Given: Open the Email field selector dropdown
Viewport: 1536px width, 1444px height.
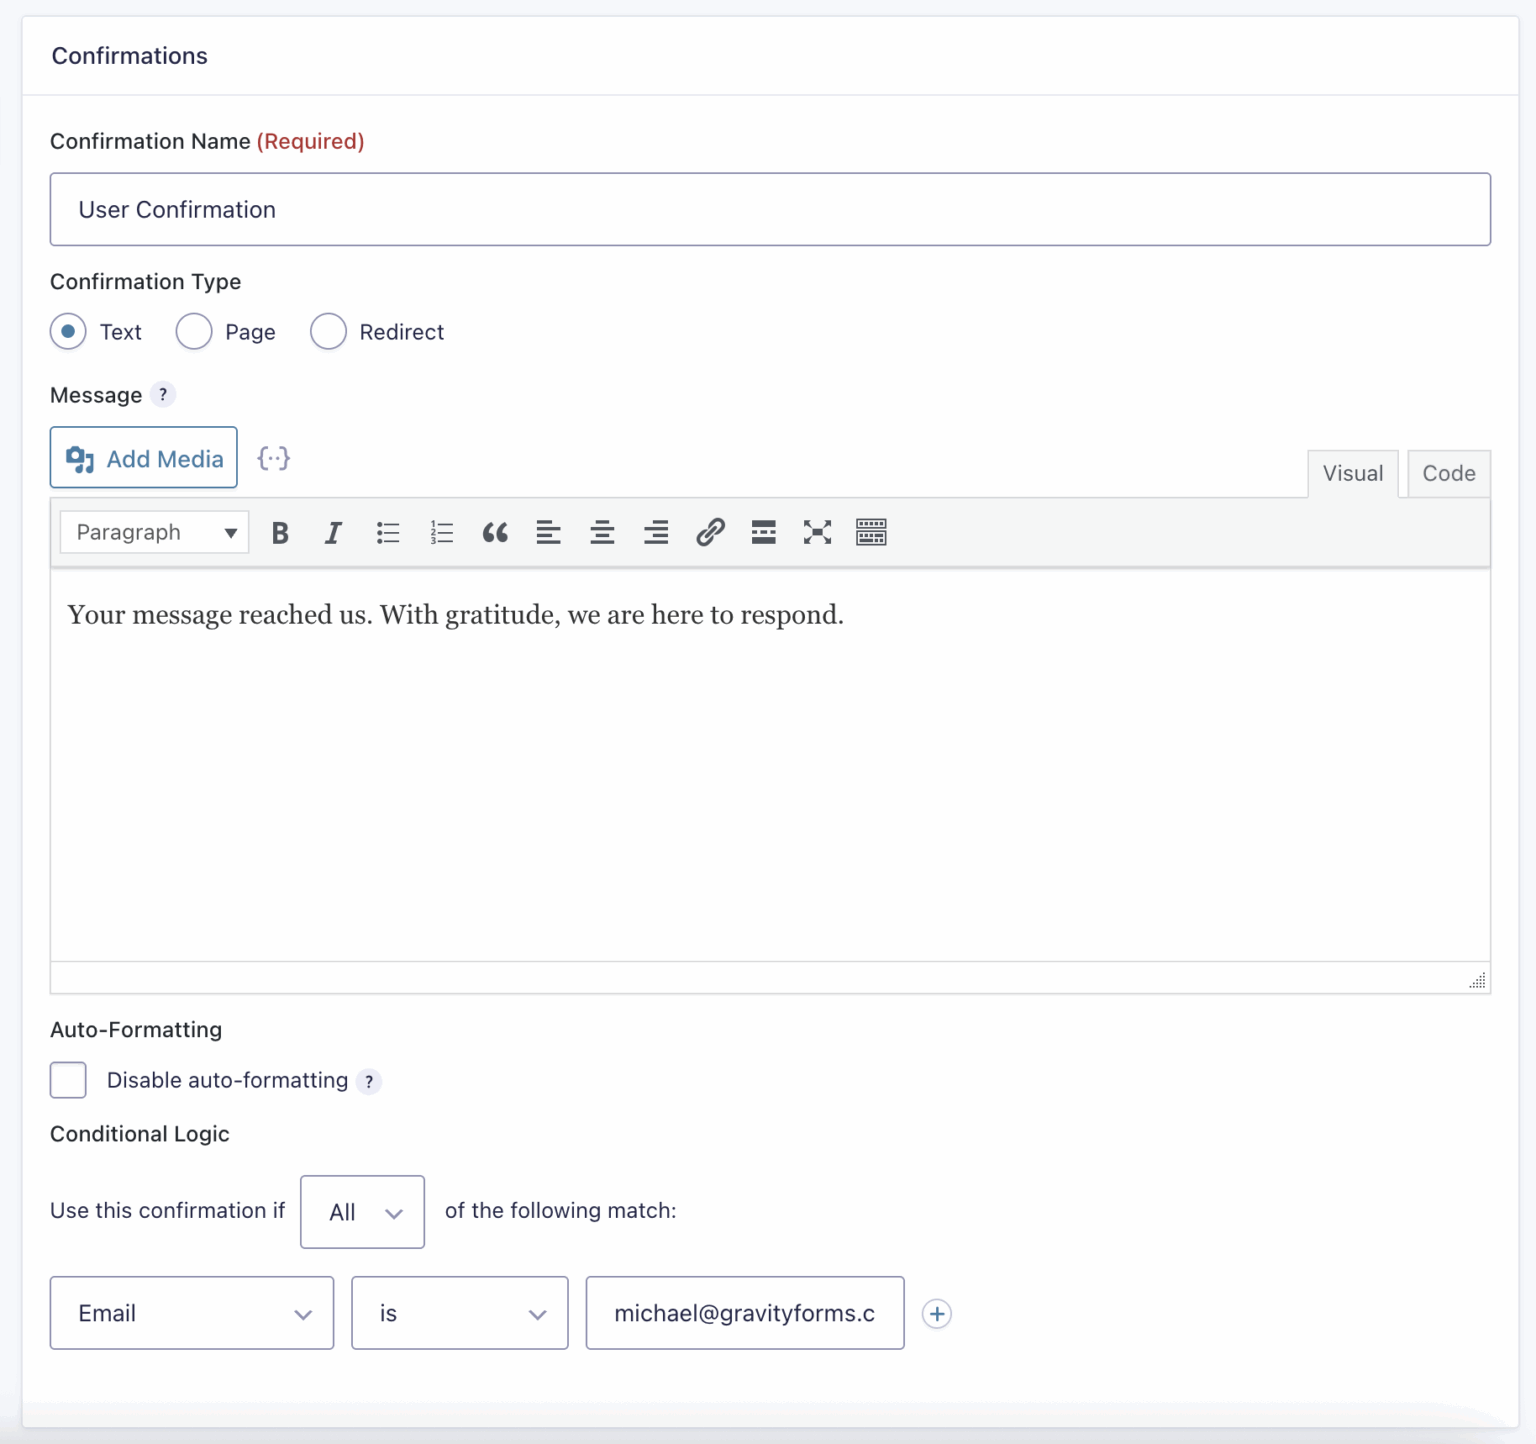Looking at the screenshot, I should click(191, 1313).
